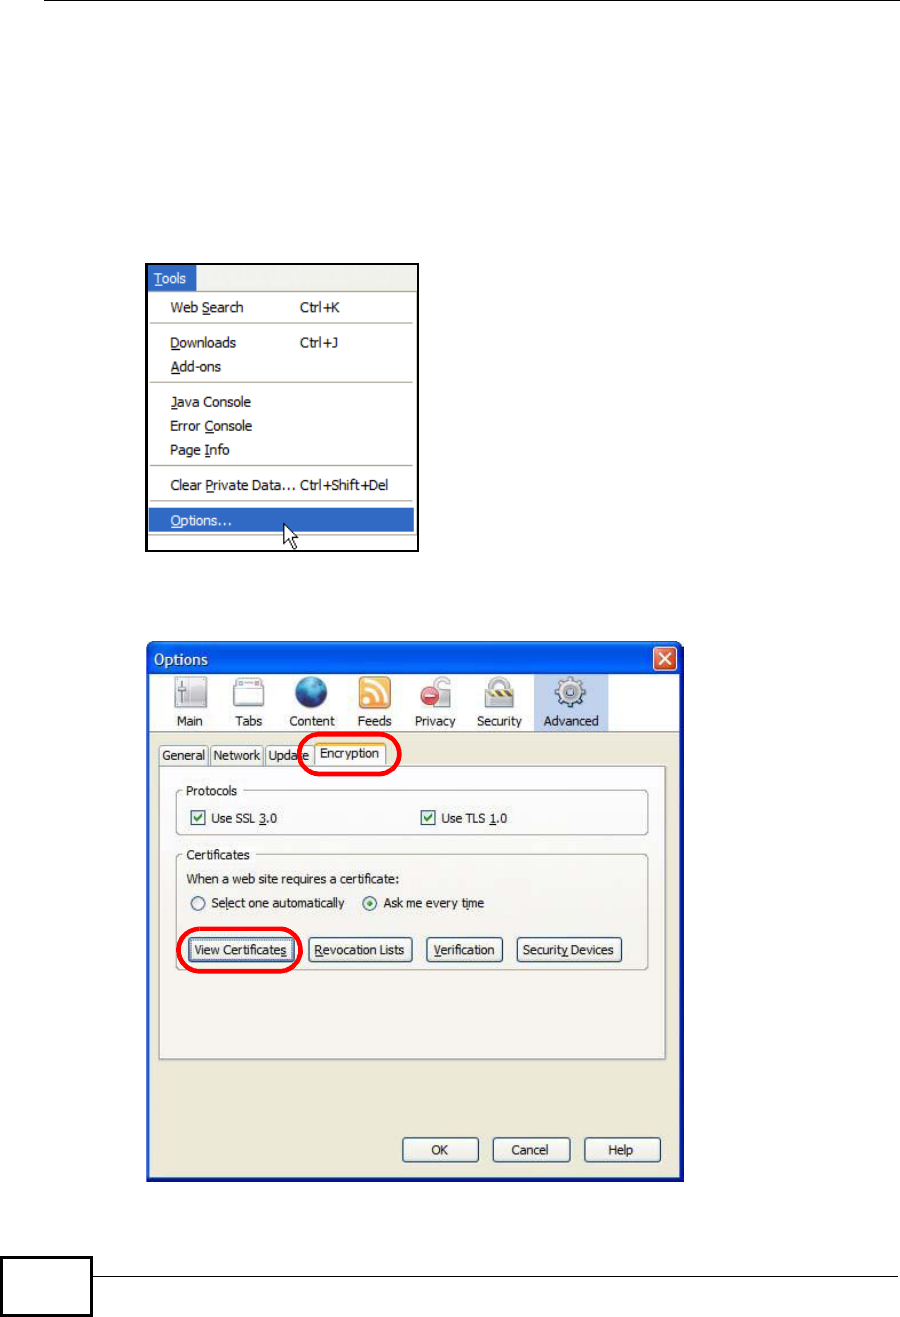This screenshot has height=1317, width=900.
Task: Open the Verification settings
Action: [x=464, y=950]
